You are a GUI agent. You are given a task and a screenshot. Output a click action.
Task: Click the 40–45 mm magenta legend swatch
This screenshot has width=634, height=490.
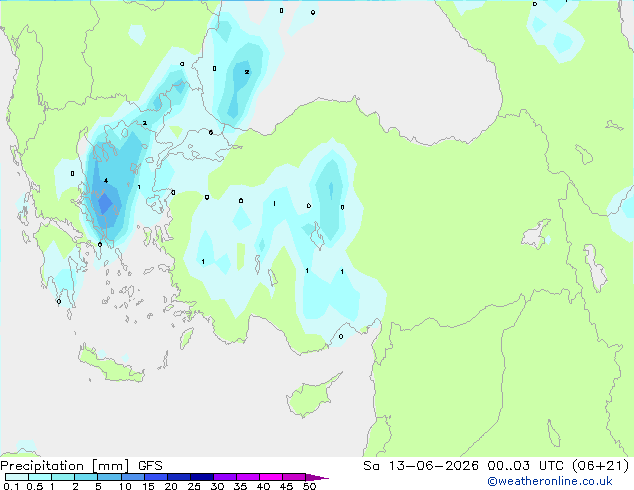271,477
